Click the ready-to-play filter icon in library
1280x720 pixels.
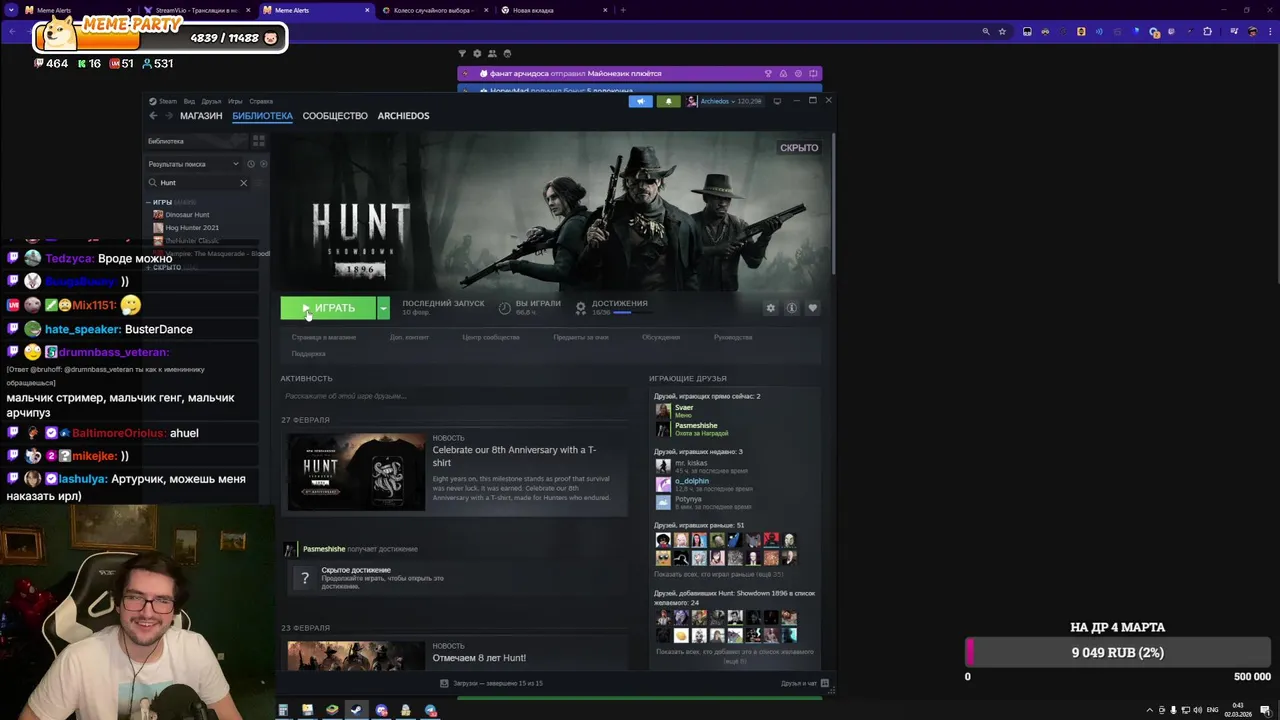pos(263,164)
